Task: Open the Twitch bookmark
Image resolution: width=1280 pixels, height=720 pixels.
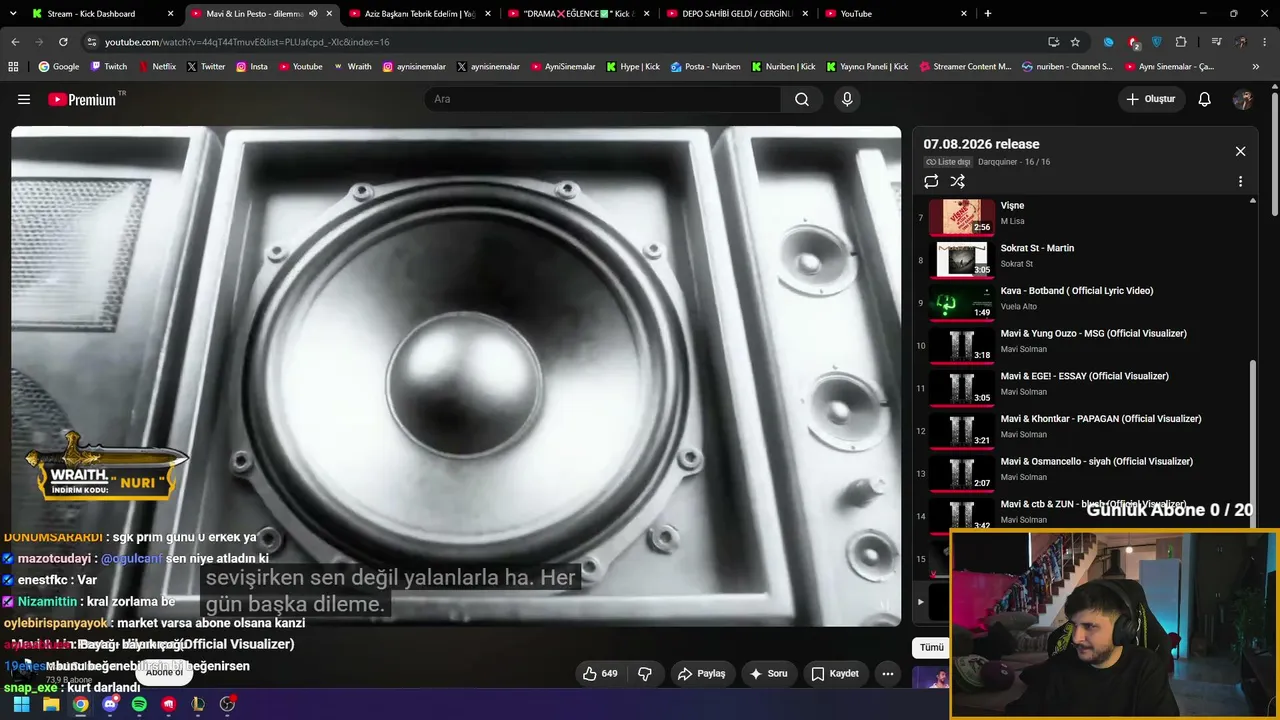Action: [x=109, y=67]
